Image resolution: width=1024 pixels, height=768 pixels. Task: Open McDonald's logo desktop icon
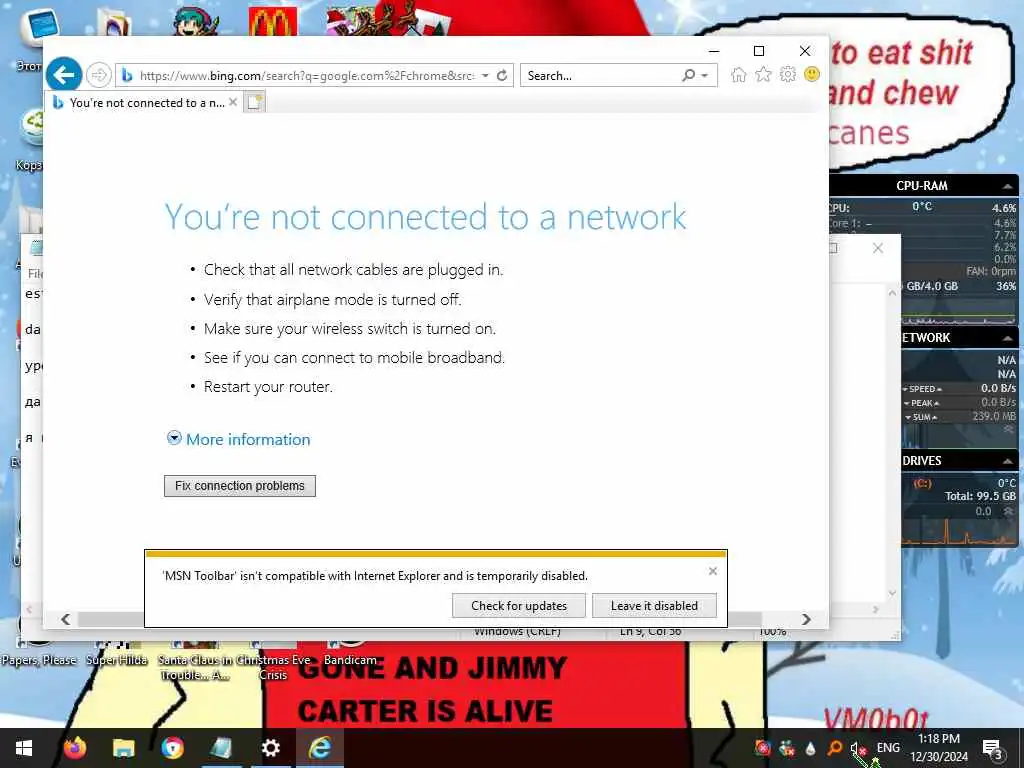[273, 21]
